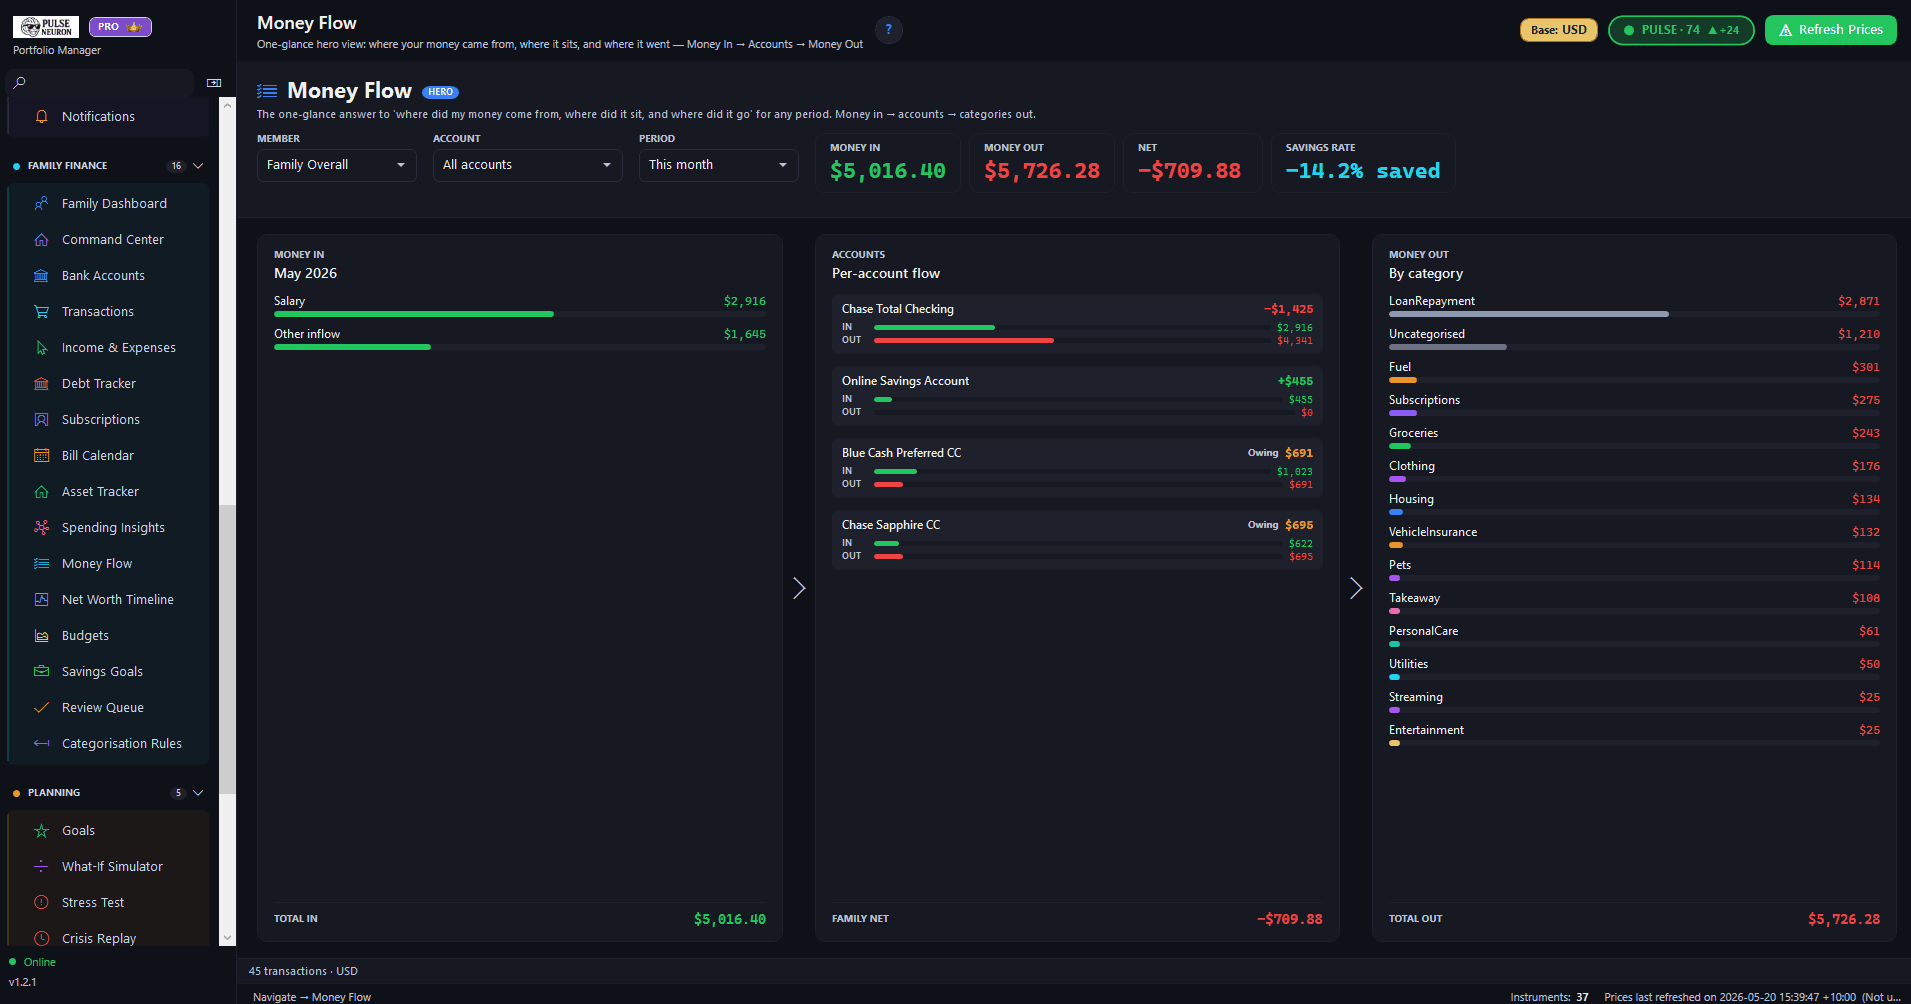Open the All accounts dropdown
Viewport: 1911px width, 1004px height.
[x=527, y=165]
